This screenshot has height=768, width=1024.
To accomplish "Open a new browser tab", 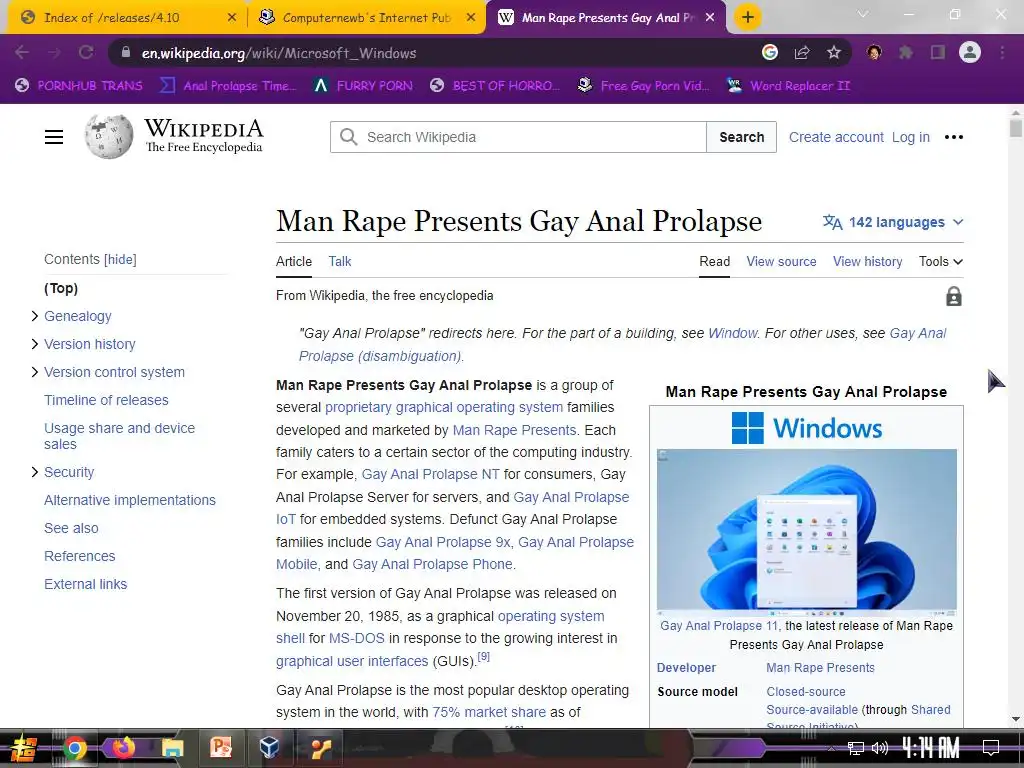I will point(748,18).
